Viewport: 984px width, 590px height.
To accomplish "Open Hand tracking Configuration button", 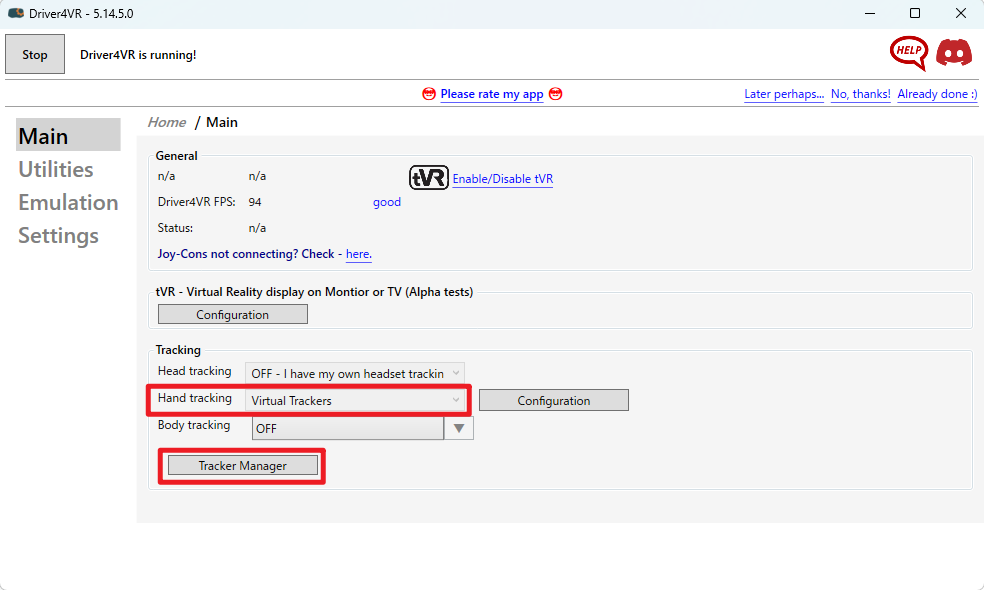I will click(554, 400).
